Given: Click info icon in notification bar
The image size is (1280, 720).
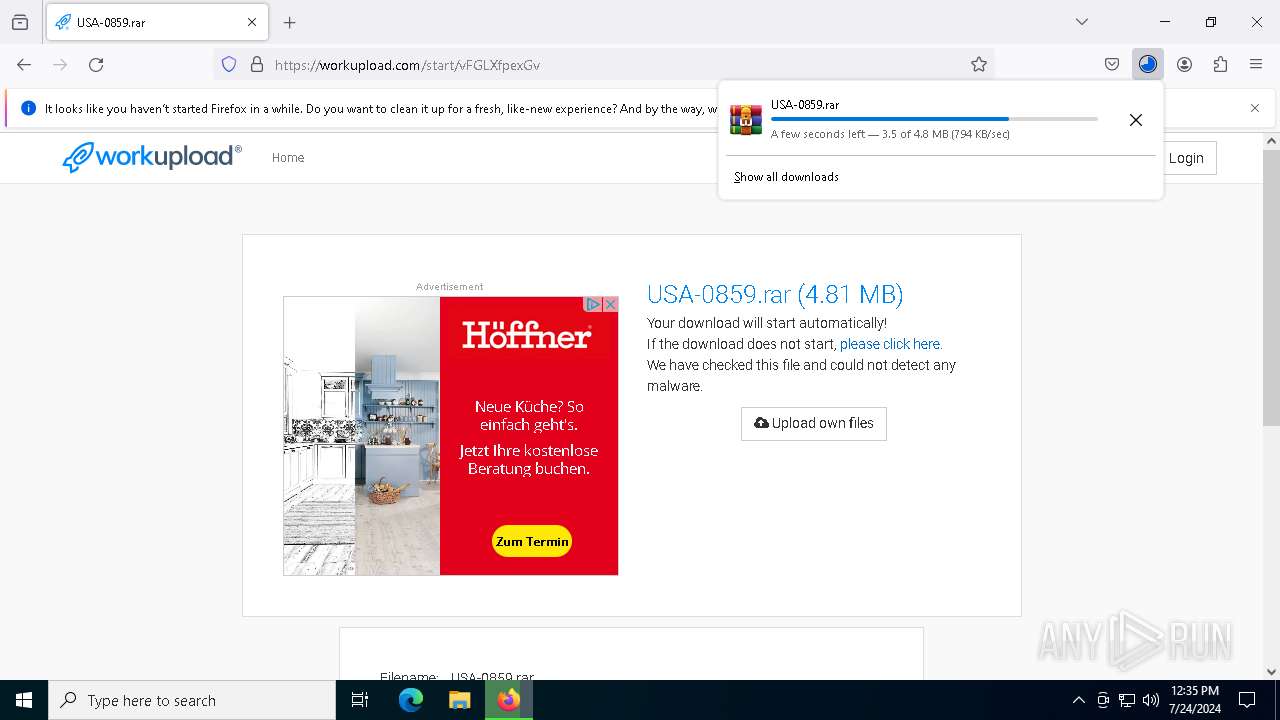Looking at the screenshot, I should coord(28,108).
